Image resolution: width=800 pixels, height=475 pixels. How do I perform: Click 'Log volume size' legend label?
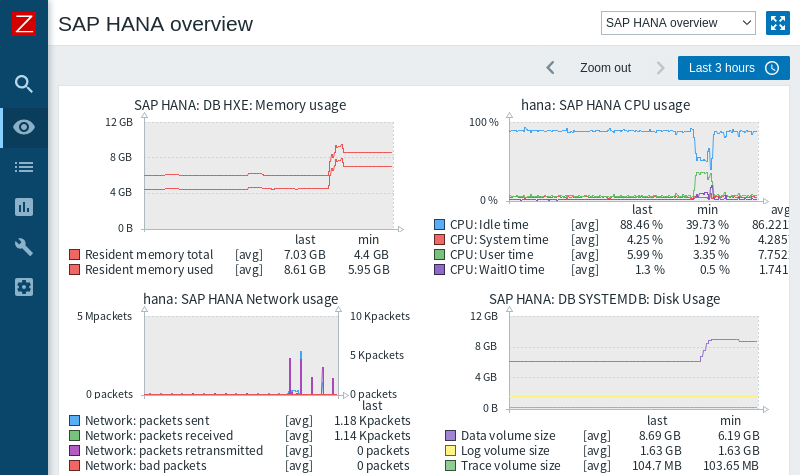pos(505,451)
